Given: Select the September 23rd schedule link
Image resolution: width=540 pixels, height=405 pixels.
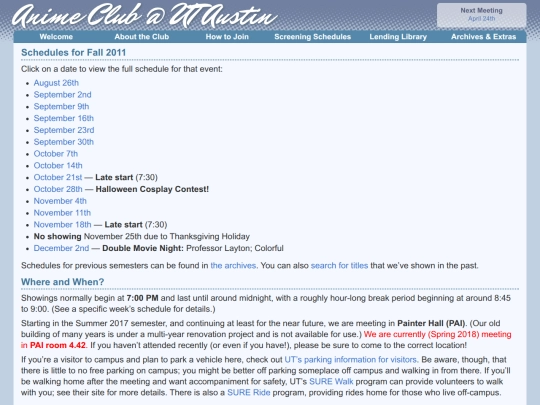Looking at the screenshot, I should (x=64, y=130).
